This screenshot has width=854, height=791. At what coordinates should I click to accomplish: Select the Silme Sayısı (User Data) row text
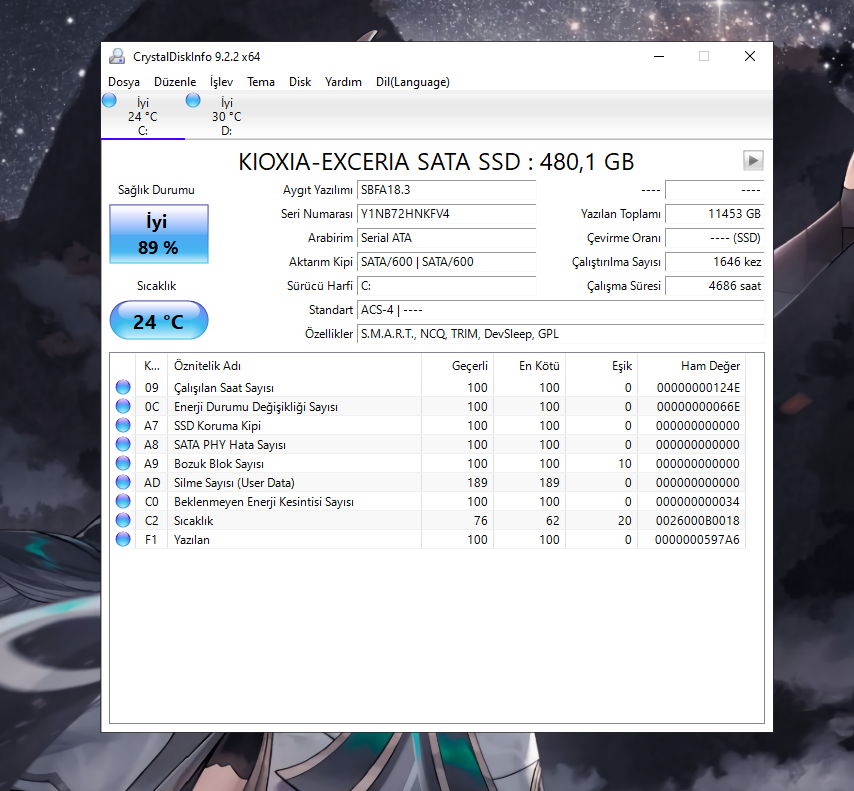coord(234,483)
